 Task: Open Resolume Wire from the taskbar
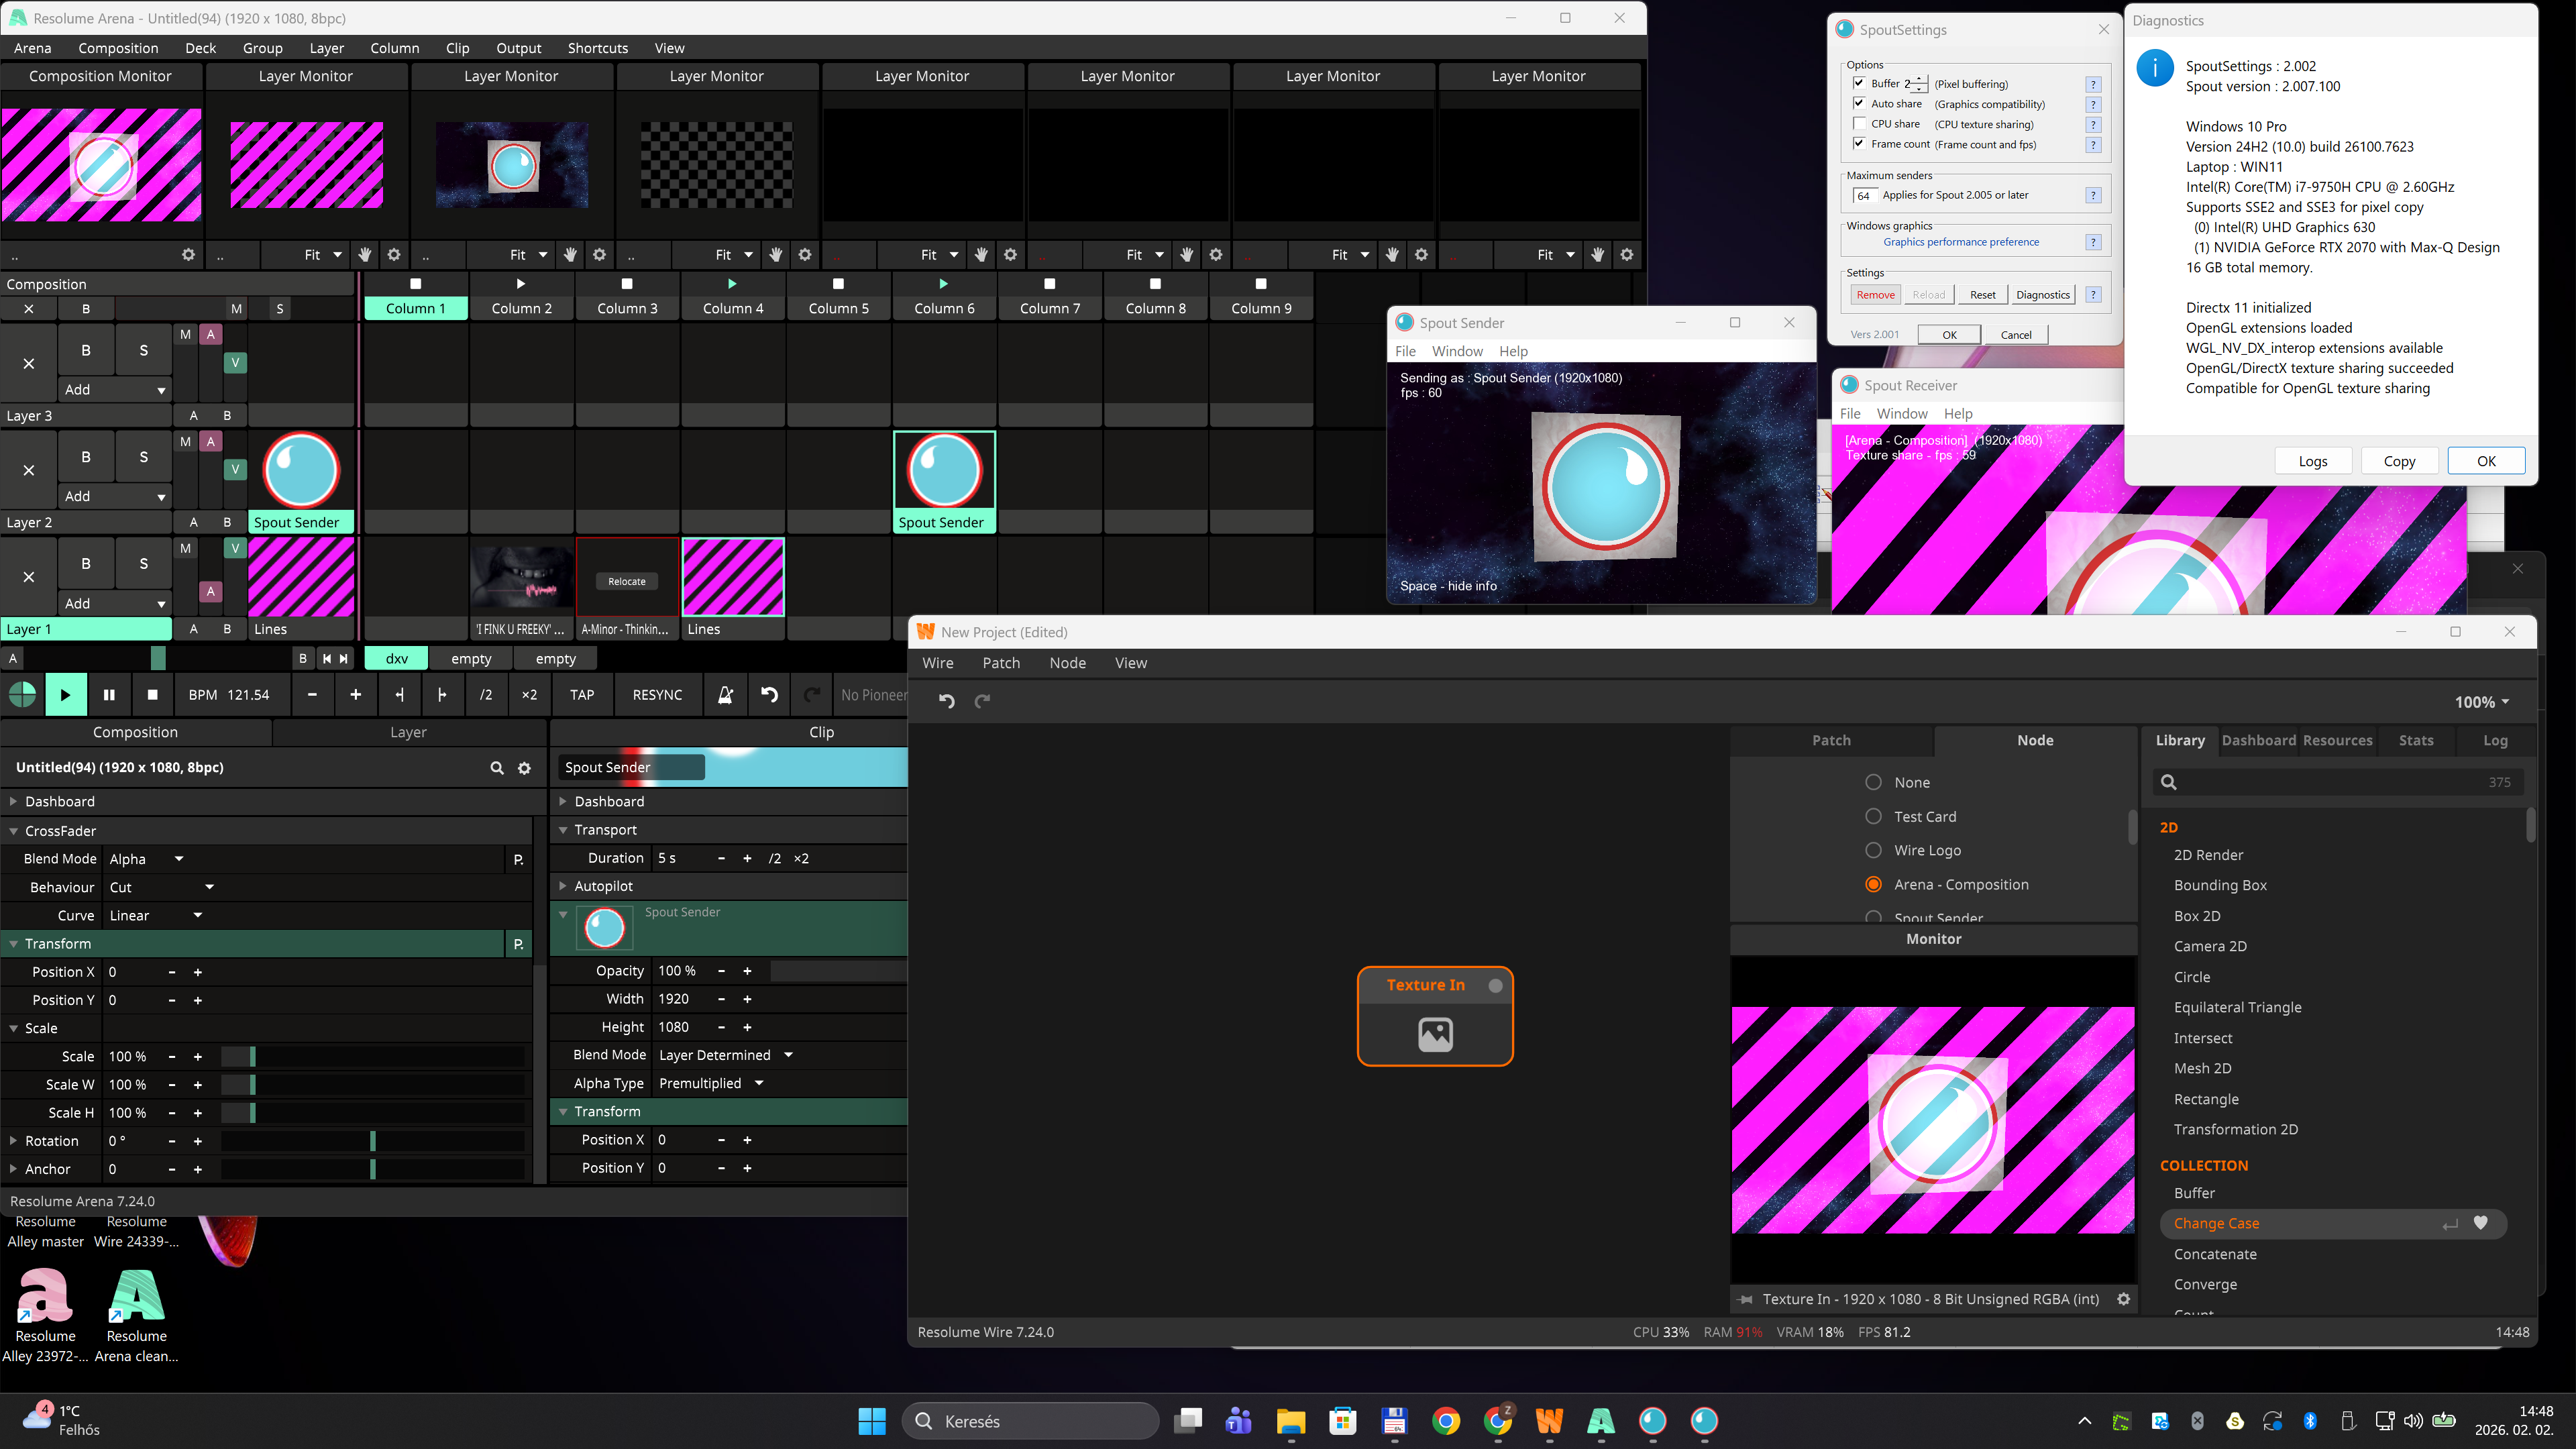[x=1549, y=1420]
